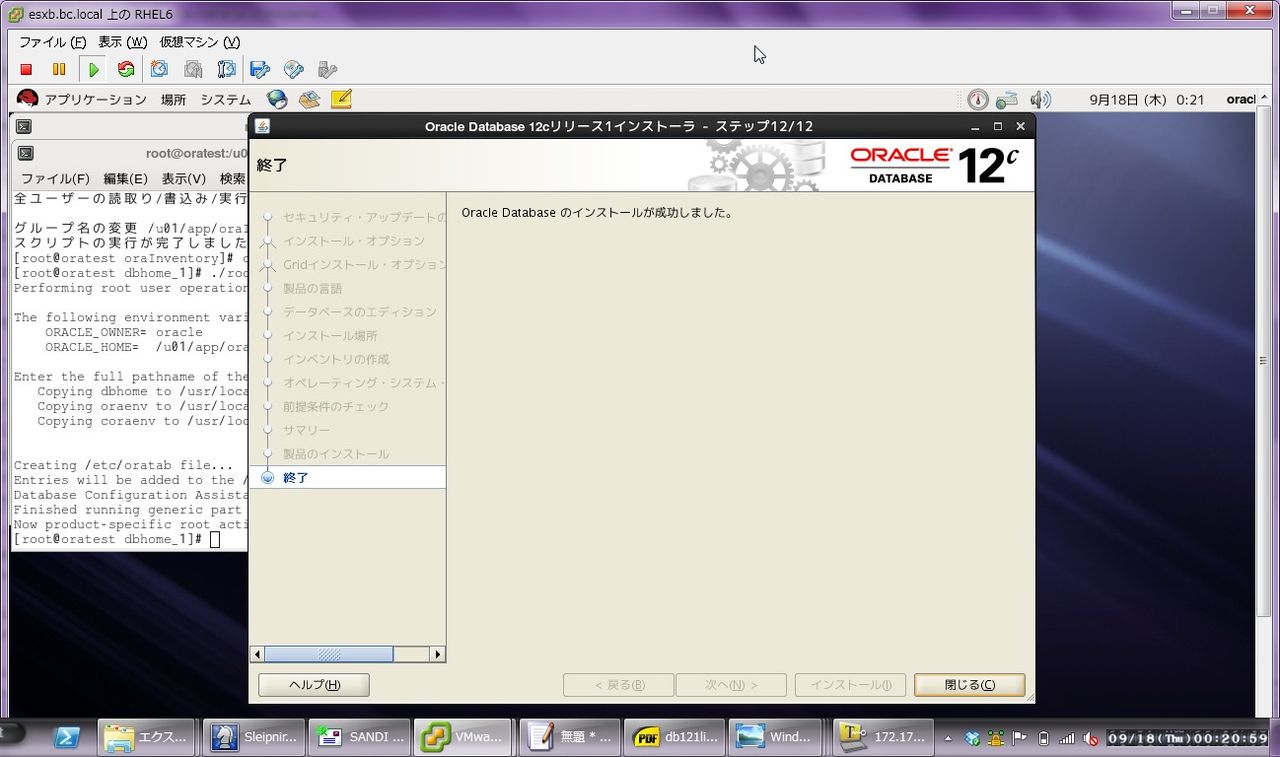Click the grayed Revert to snapshot icon
This screenshot has width=1280, height=757.
[193, 70]
